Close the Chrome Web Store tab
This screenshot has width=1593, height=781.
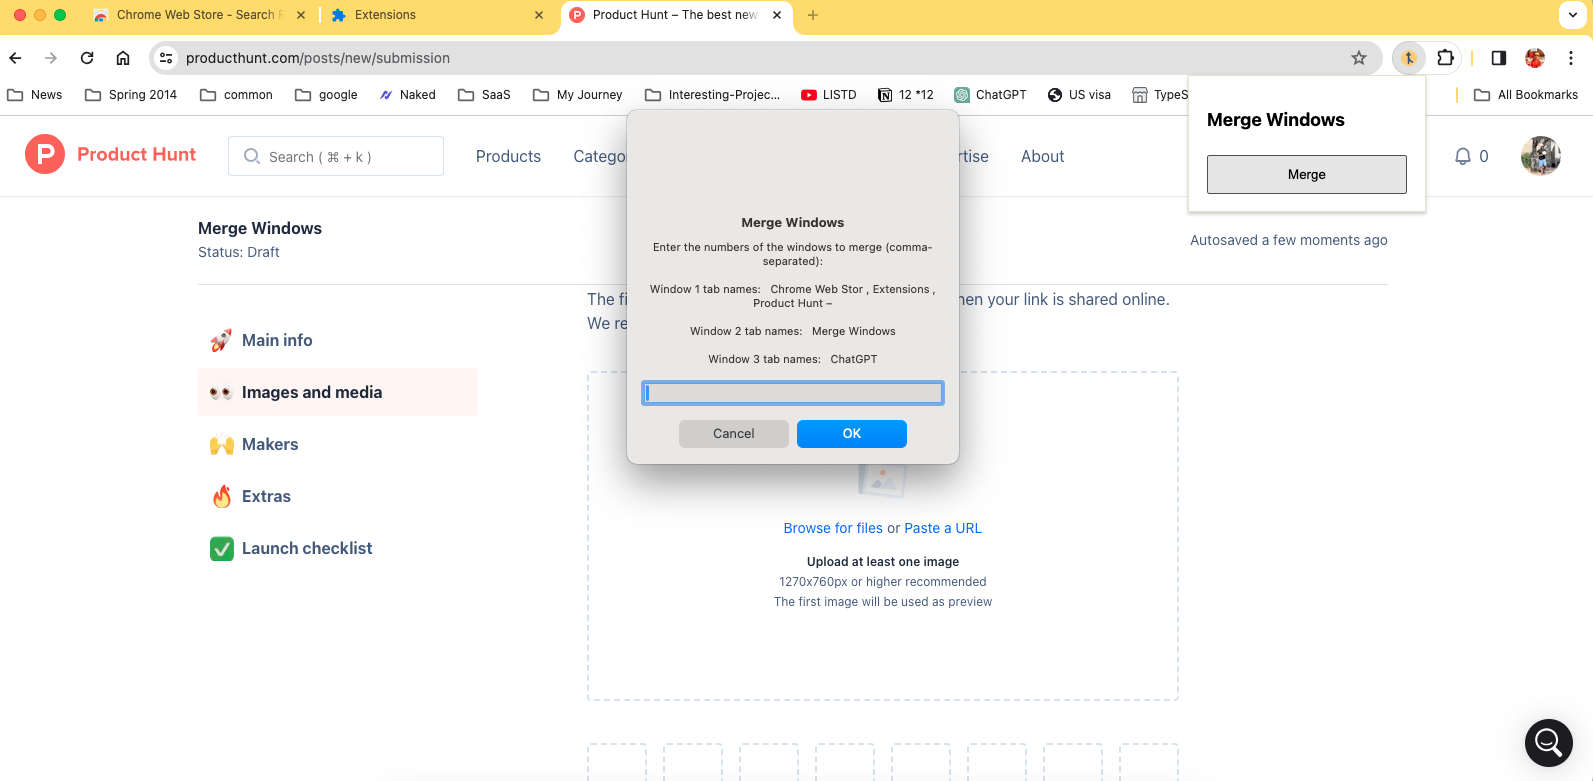[301, 15]
